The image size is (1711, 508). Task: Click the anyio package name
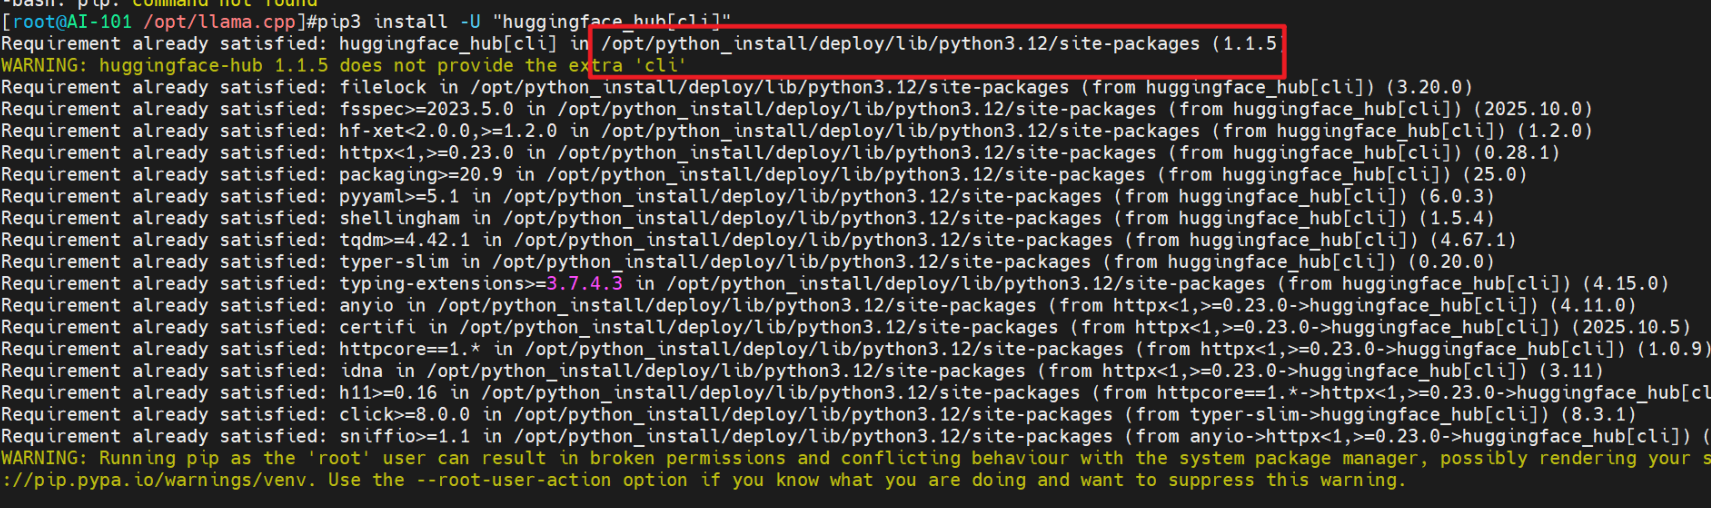coord(366,306)
